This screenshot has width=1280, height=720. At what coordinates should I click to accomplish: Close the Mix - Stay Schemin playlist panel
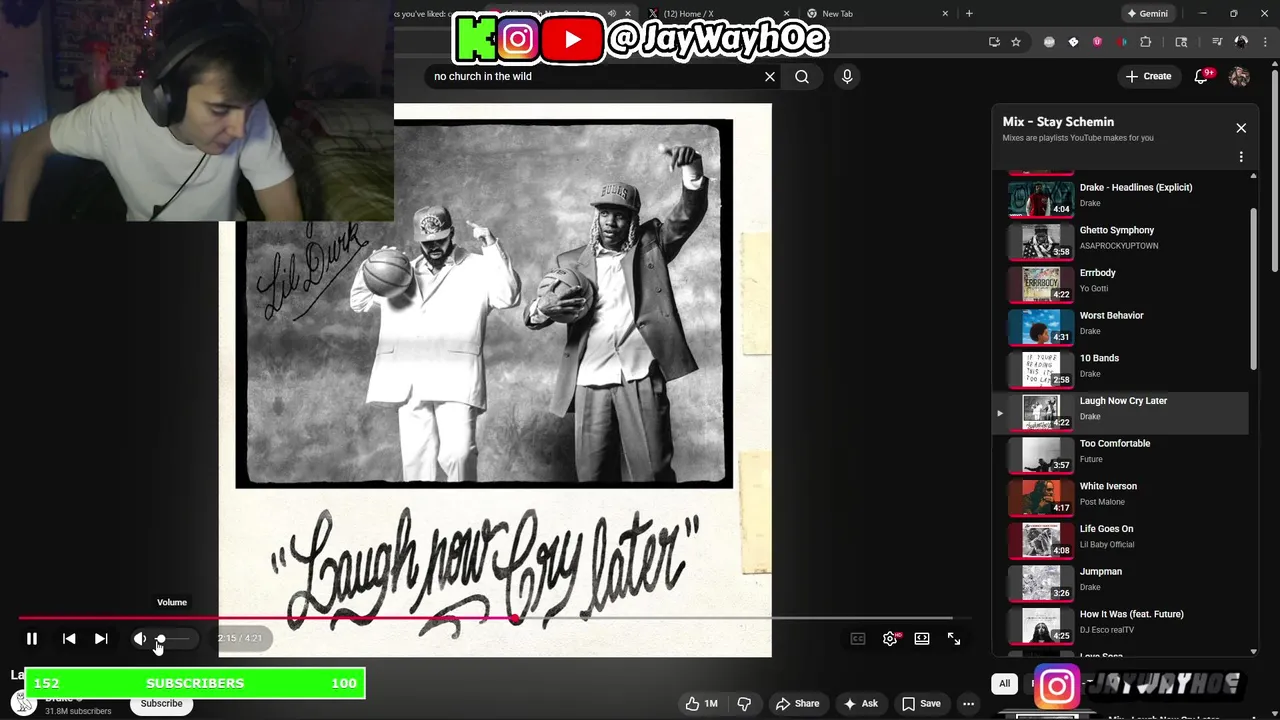(x=1241, y=128)
